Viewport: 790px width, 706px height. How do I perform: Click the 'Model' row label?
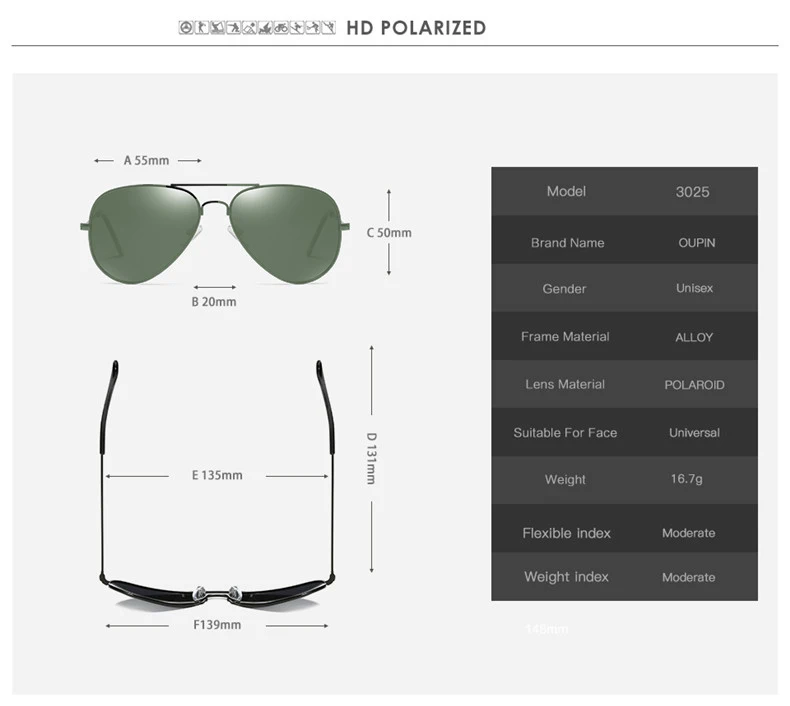566,191
